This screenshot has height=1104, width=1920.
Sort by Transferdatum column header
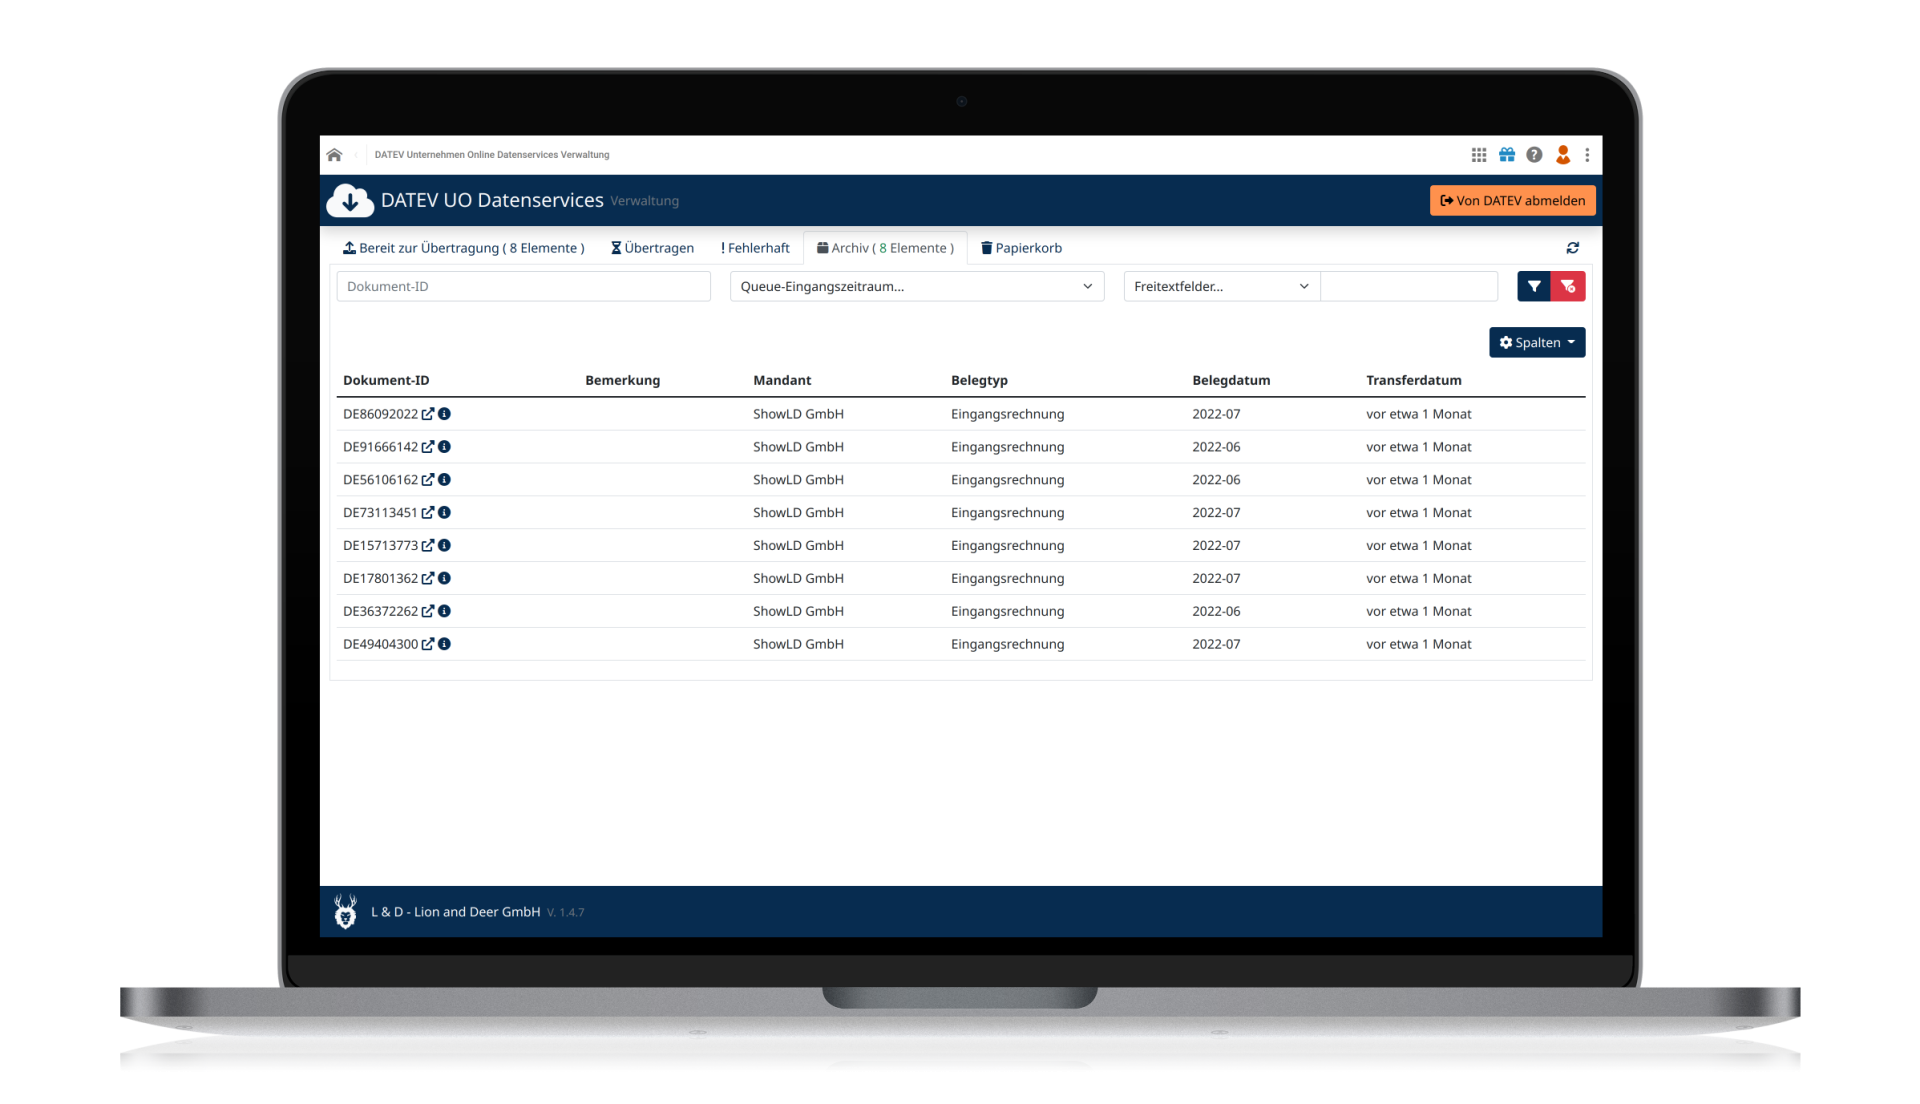click(1414, 381)
